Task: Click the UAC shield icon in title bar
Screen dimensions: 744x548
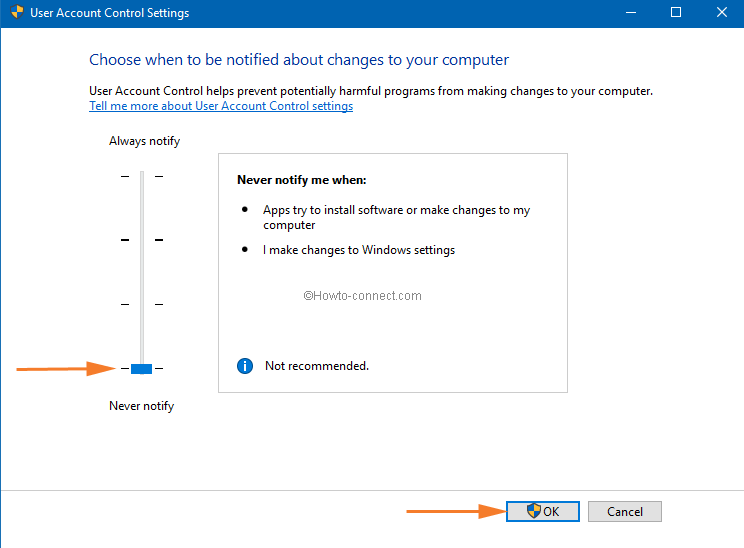Action: click(x=17, y=12)
